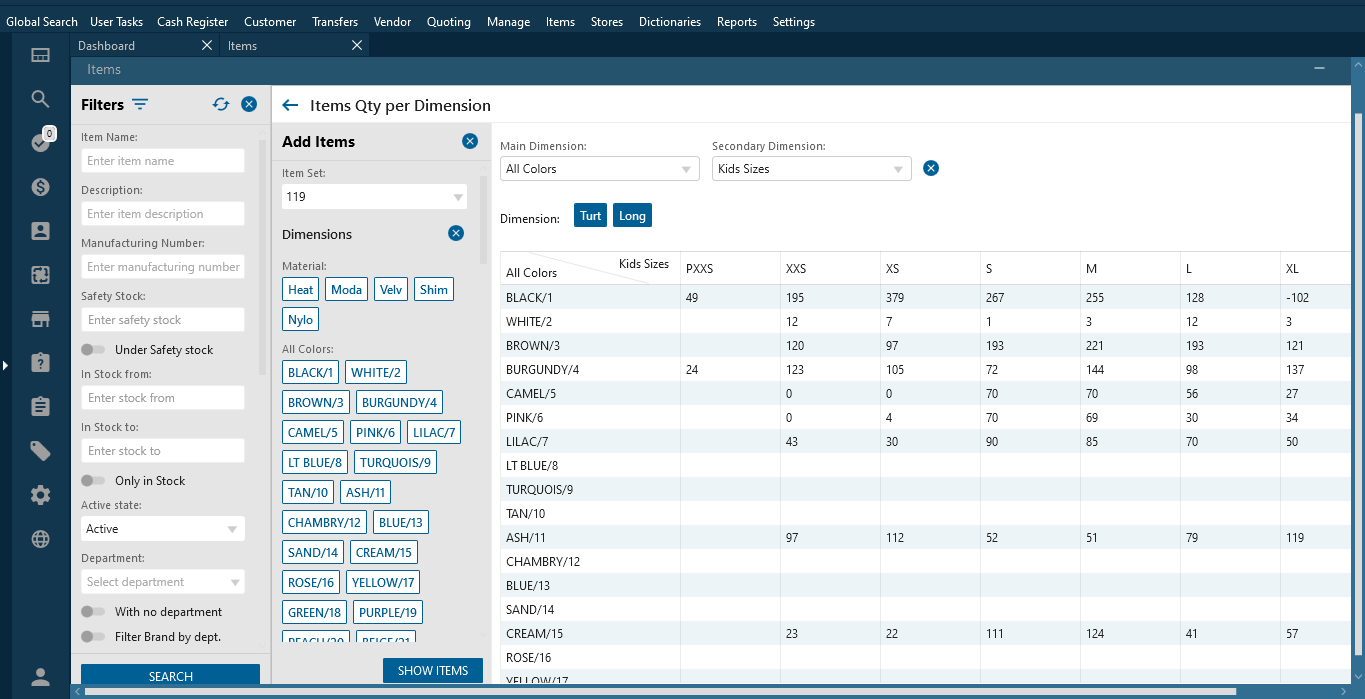This screenshot has width=1365, height=699.
Task: Enable the Under Safety stock toggle
Action: tap(93, 350)
